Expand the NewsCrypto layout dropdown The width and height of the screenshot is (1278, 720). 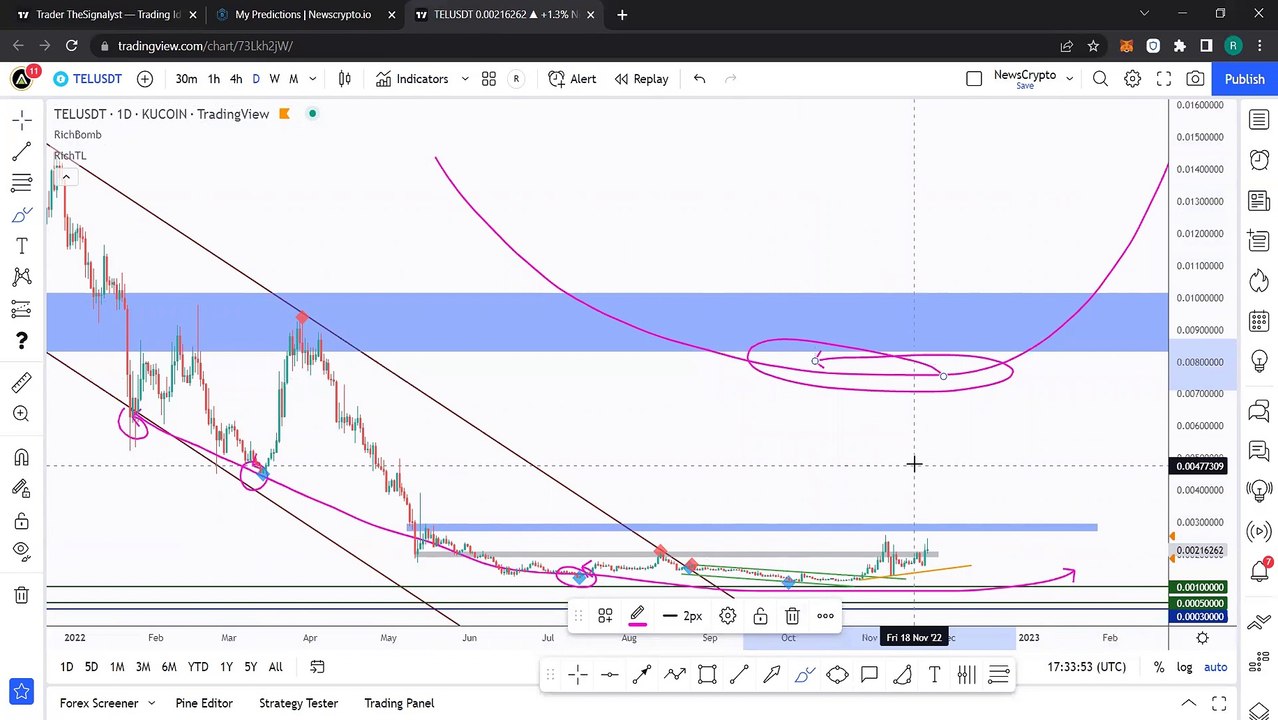click(1070, 79)
